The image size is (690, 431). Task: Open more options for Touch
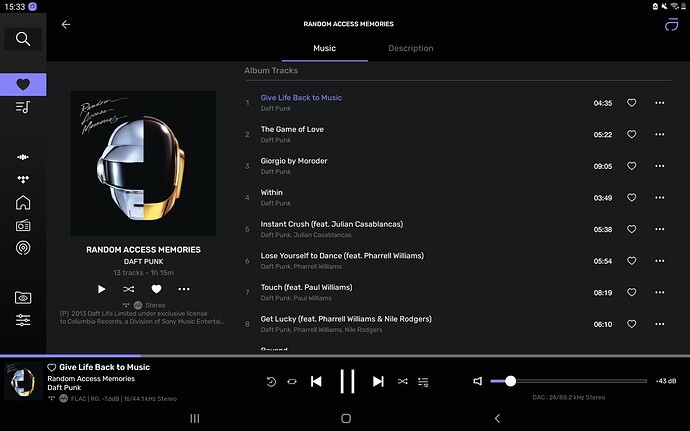pyautogui.click(x=659, y=292)
